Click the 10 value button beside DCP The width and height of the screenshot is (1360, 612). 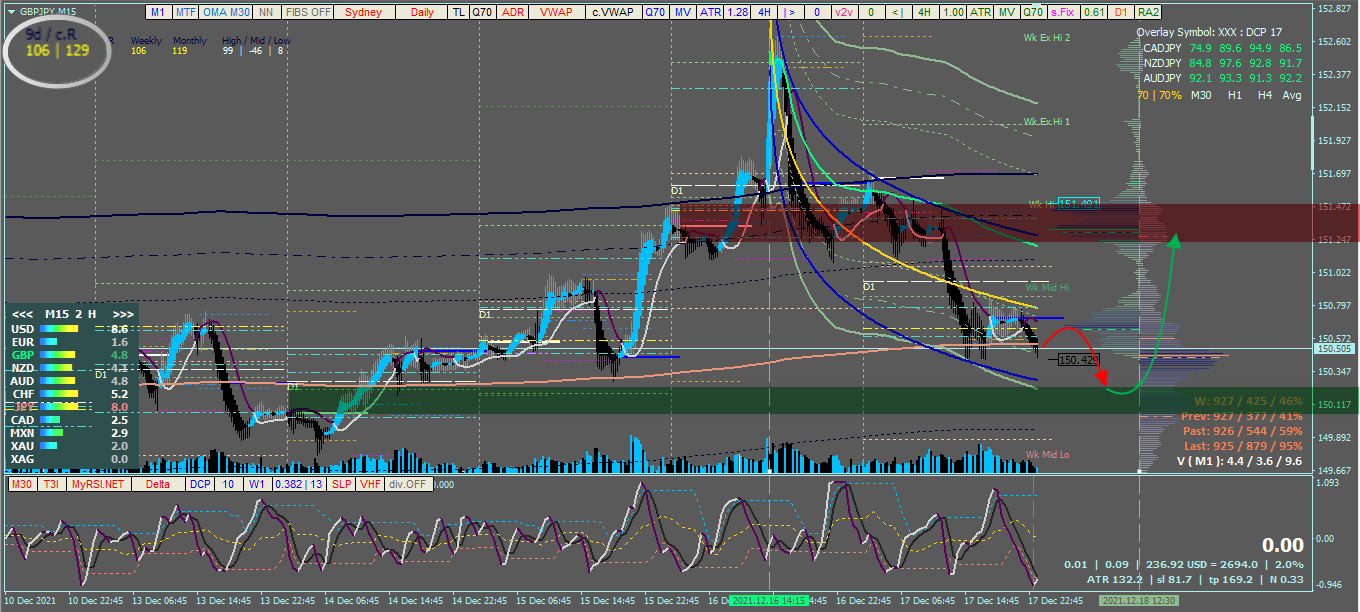point(228,484)
